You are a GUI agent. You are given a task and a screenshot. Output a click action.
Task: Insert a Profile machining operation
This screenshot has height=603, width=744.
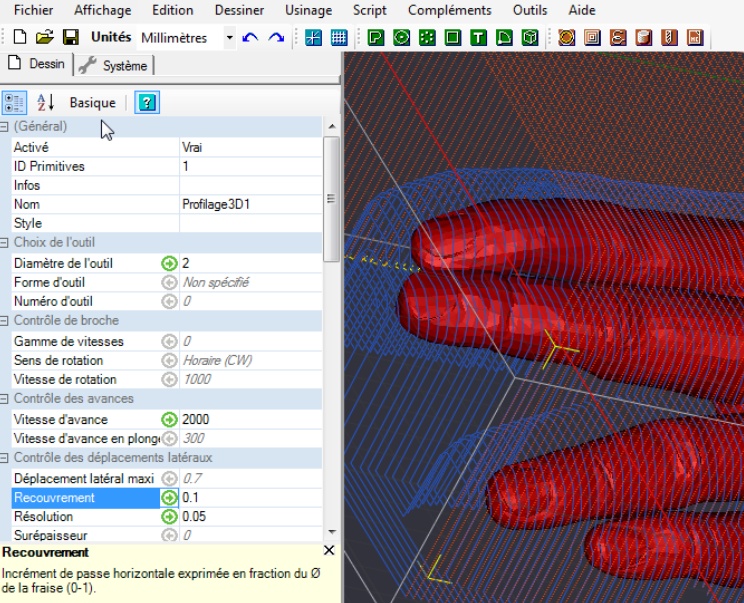pos(567,37)
